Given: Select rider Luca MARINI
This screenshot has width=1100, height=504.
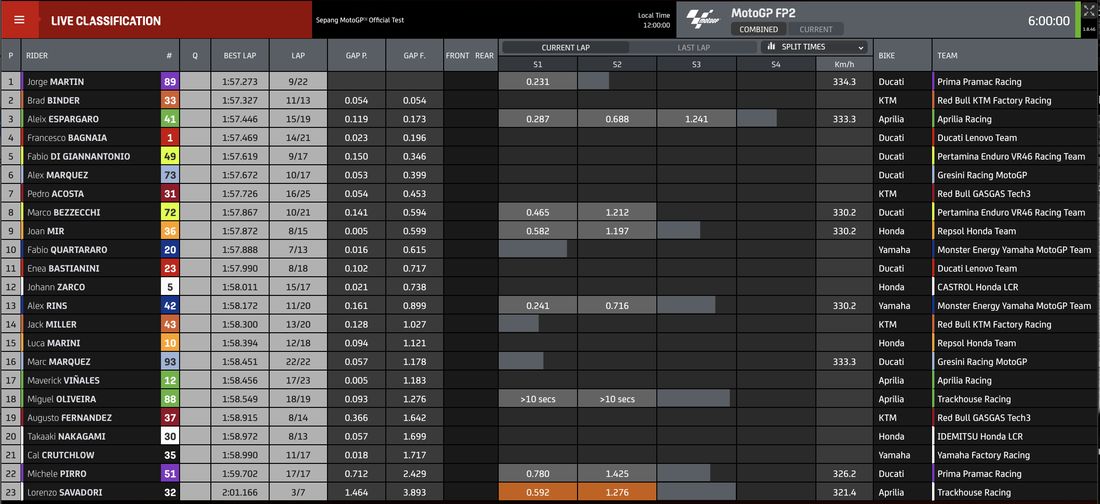Looking at the screenshot, I should [53, 343].
